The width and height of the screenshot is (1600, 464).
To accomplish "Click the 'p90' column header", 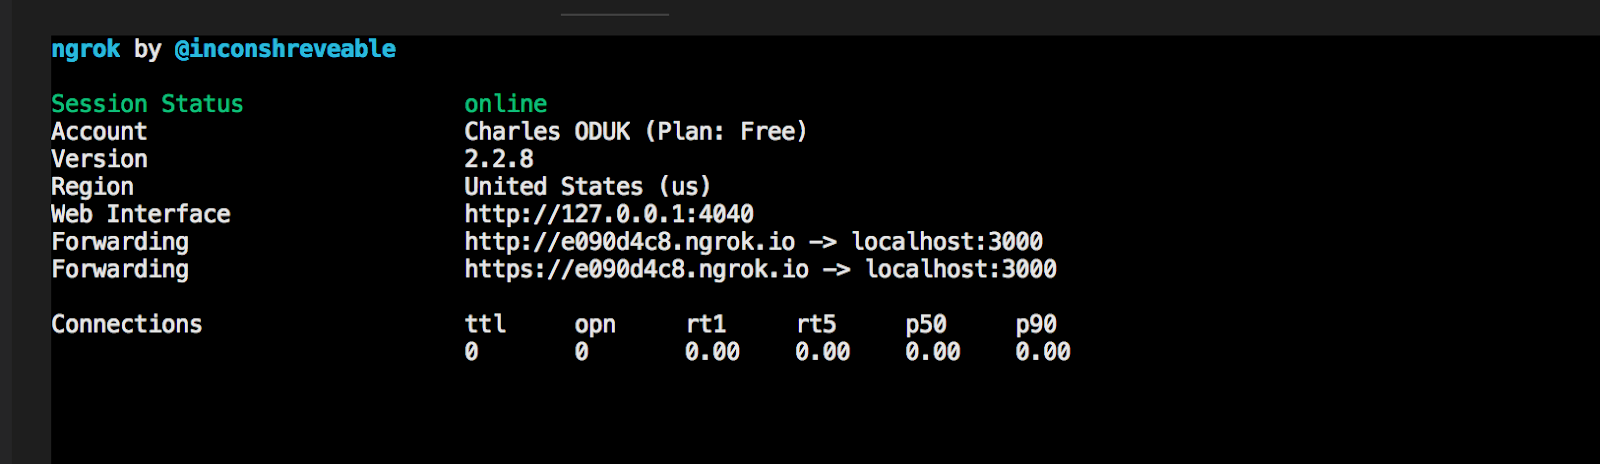I will click(x=1036, y=325).
